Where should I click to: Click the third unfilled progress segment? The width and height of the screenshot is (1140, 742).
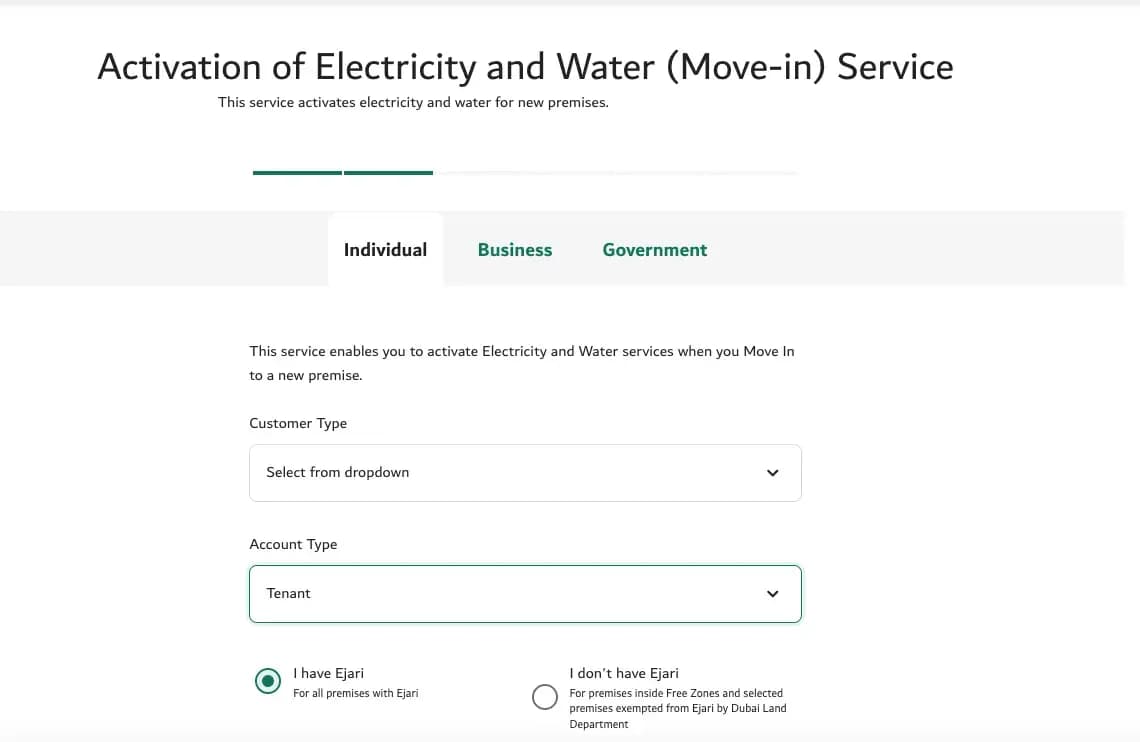pyautogui.click(x=480, y=172)
